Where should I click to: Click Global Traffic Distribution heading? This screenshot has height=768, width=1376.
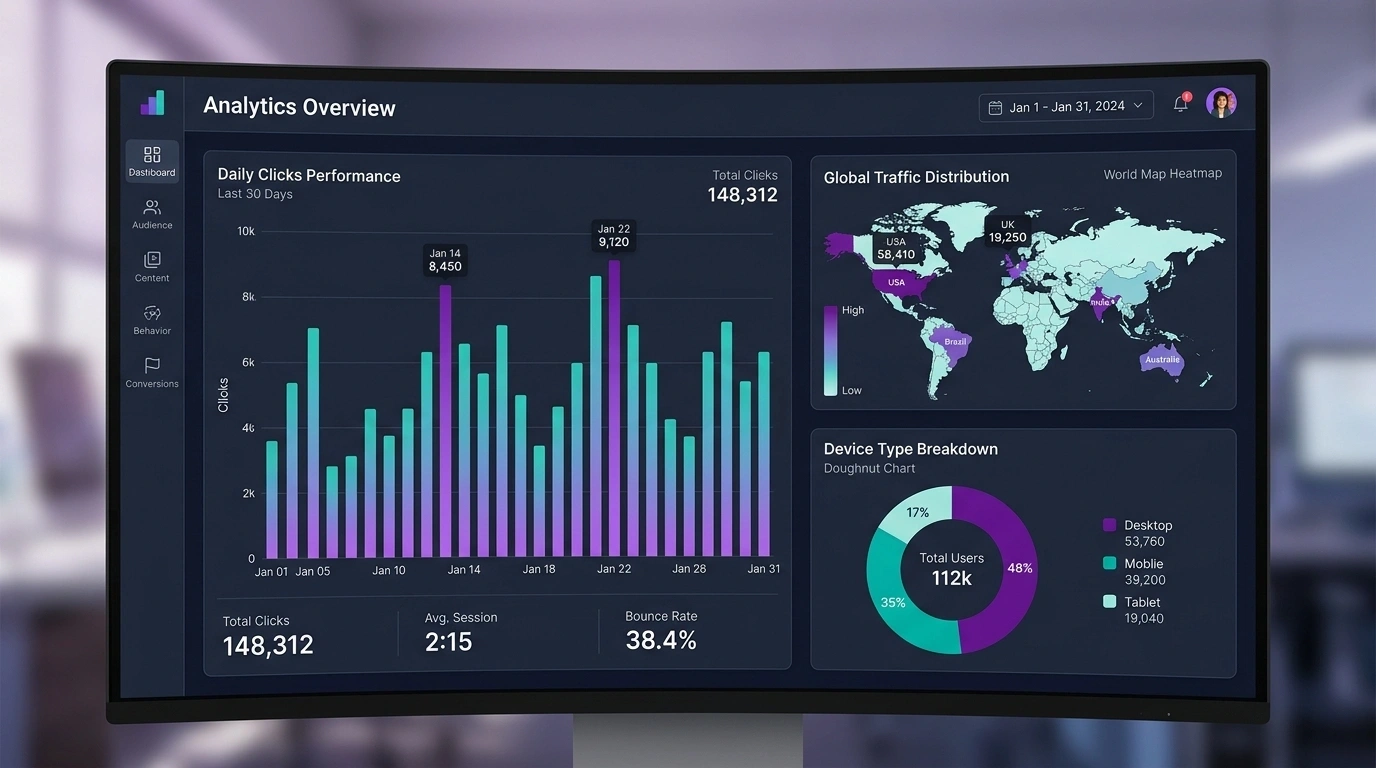916,177
